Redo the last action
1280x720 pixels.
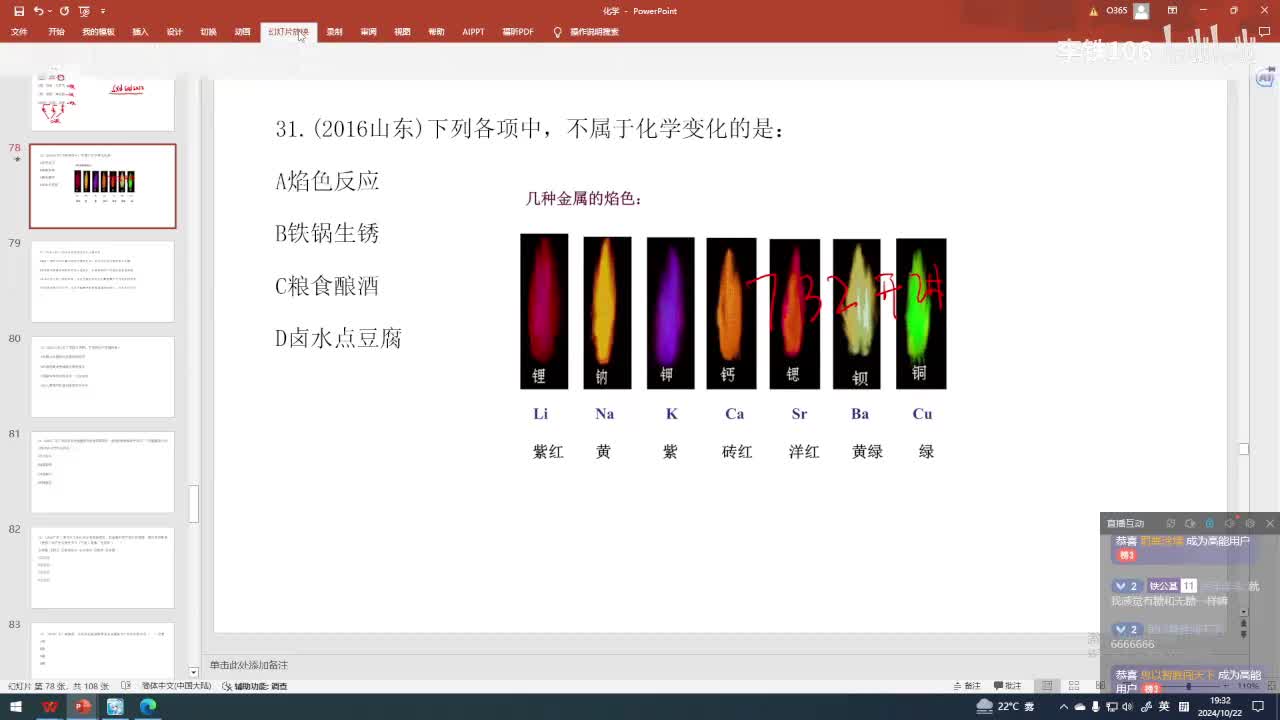point(64,11)
